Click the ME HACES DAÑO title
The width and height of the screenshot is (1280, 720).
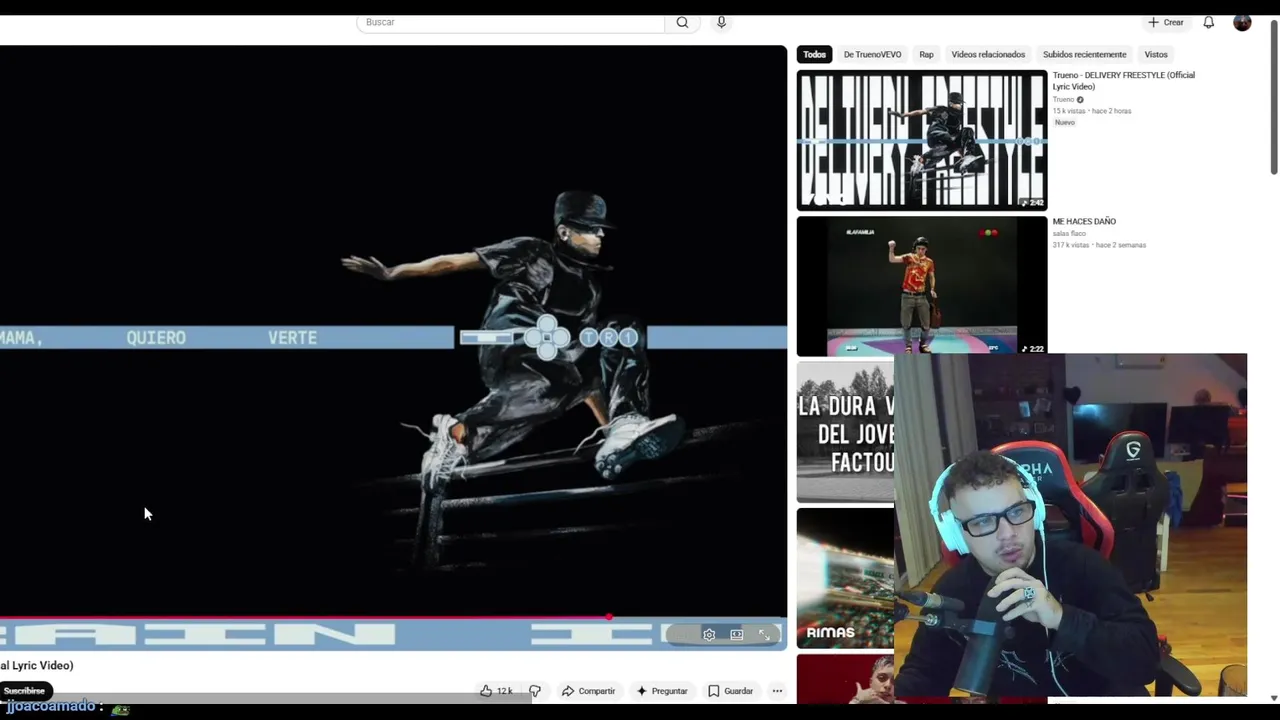tap(1084, 221)
